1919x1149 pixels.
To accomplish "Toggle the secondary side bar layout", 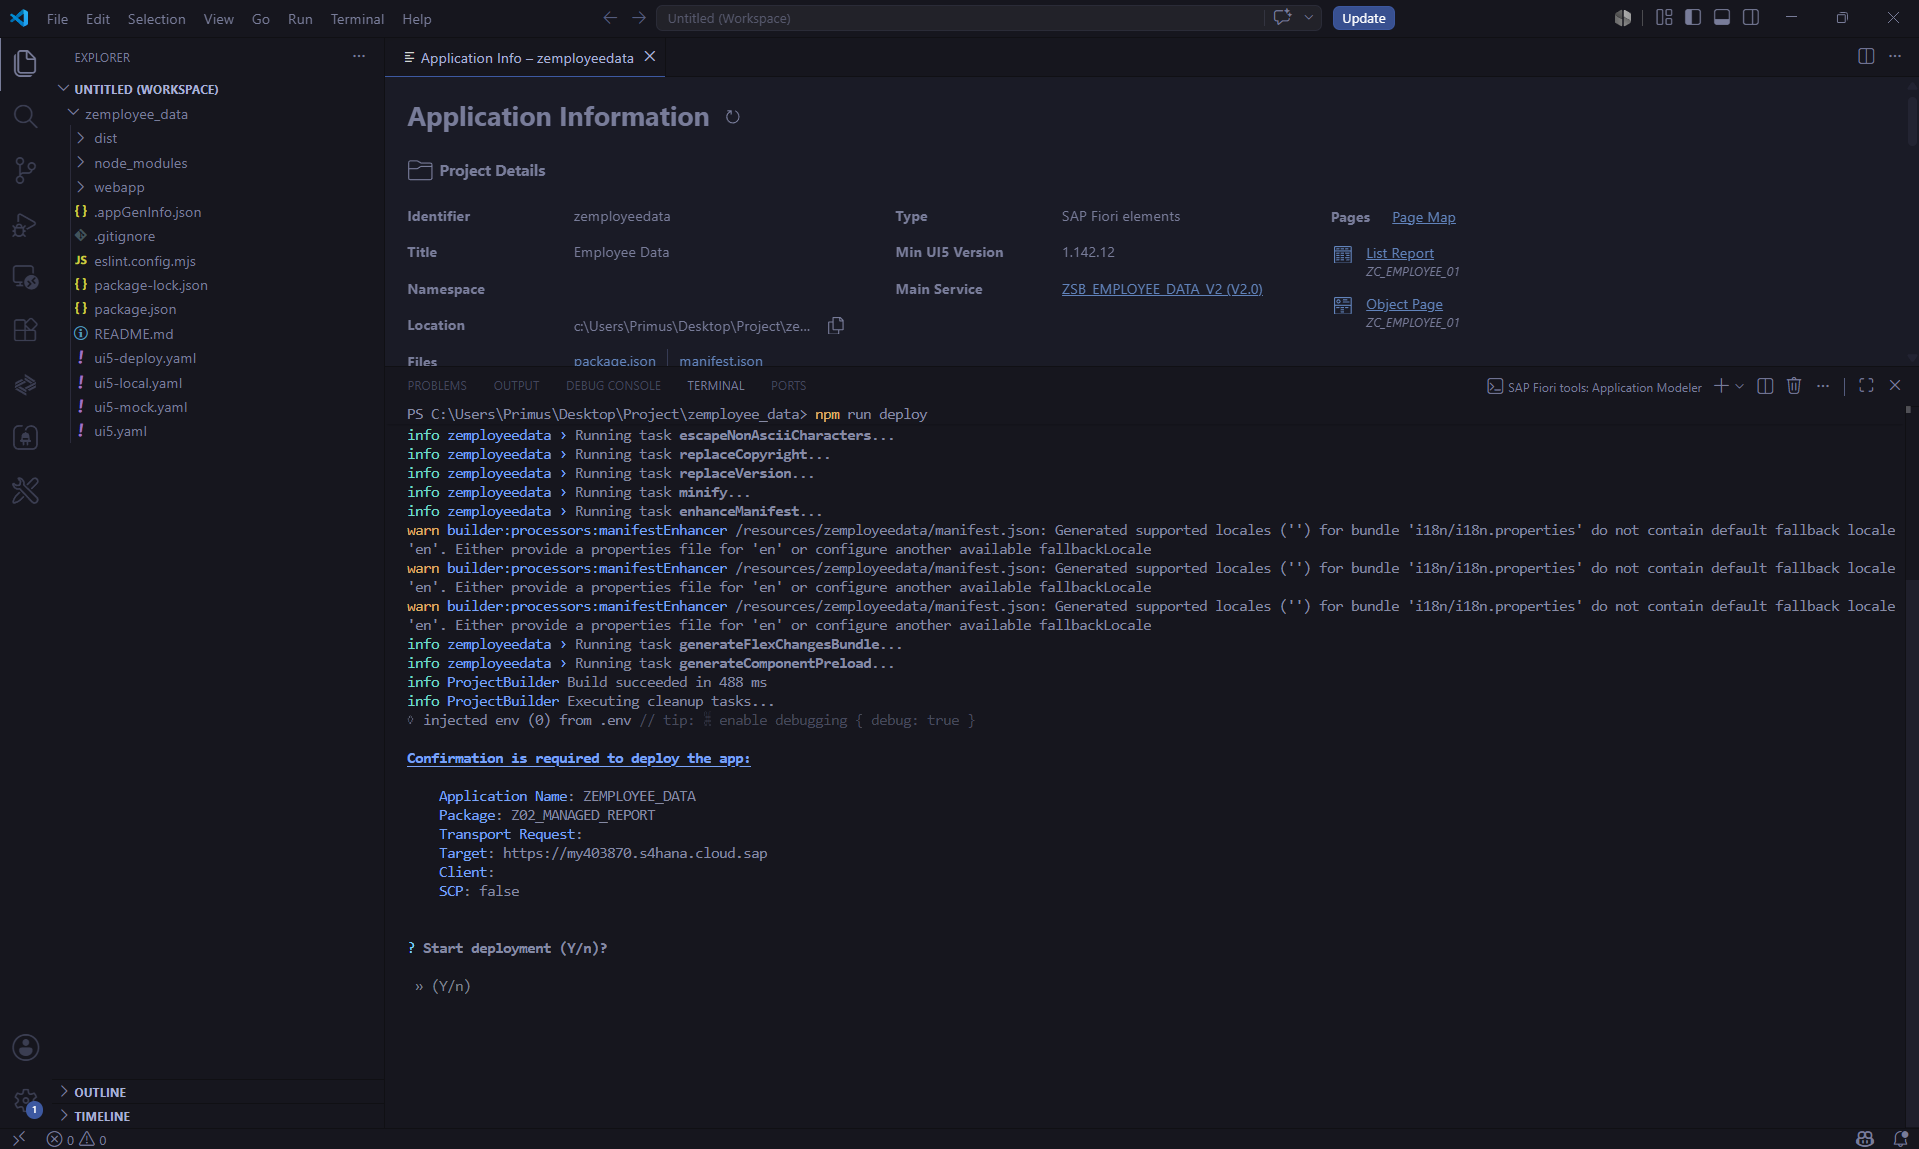I will coord(1751,17).
